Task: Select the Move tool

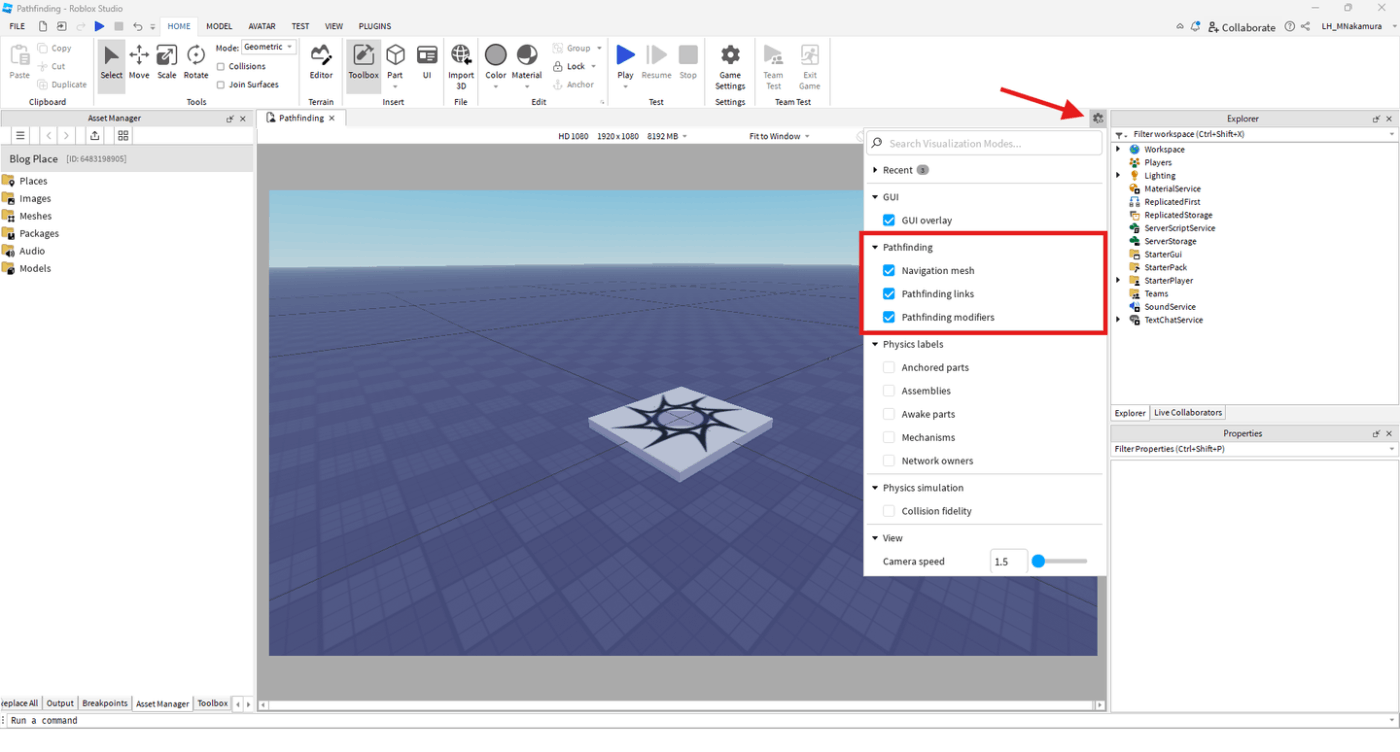Action: (x=139, y=62)
